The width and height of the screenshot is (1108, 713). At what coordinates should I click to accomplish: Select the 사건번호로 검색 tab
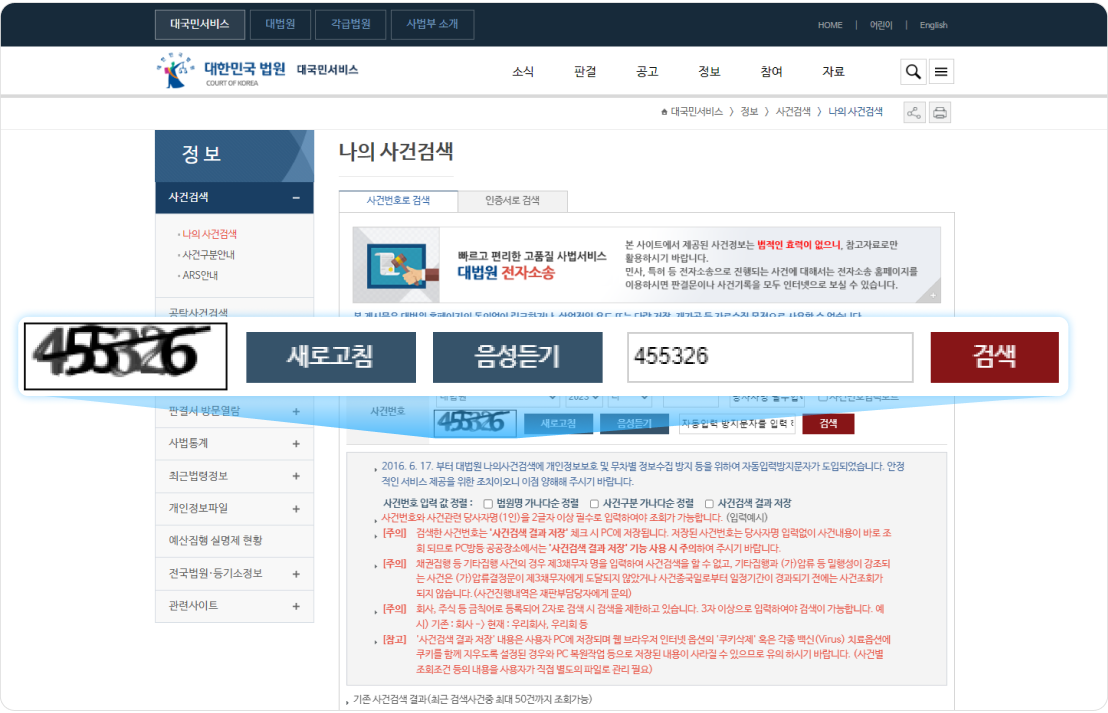[398, 201]
